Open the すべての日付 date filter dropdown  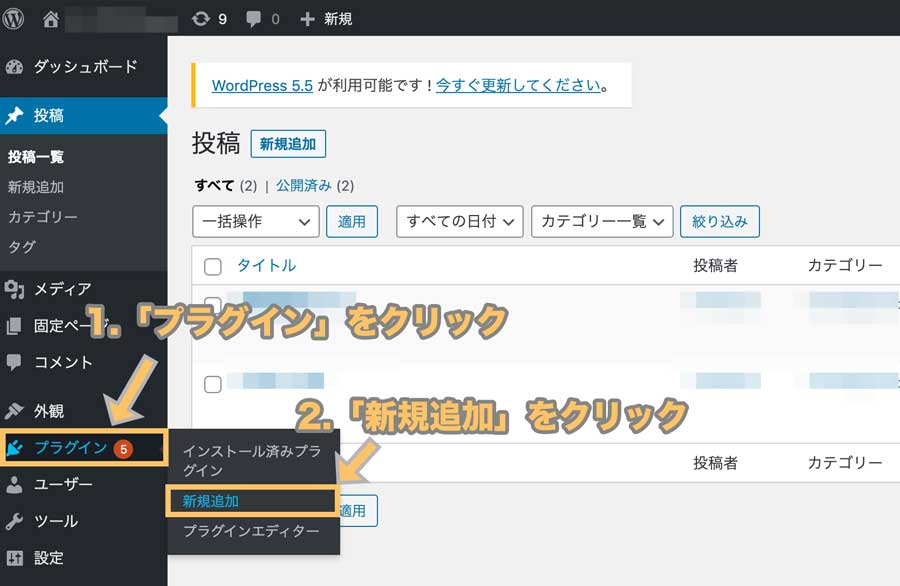[x=460, y=222]
